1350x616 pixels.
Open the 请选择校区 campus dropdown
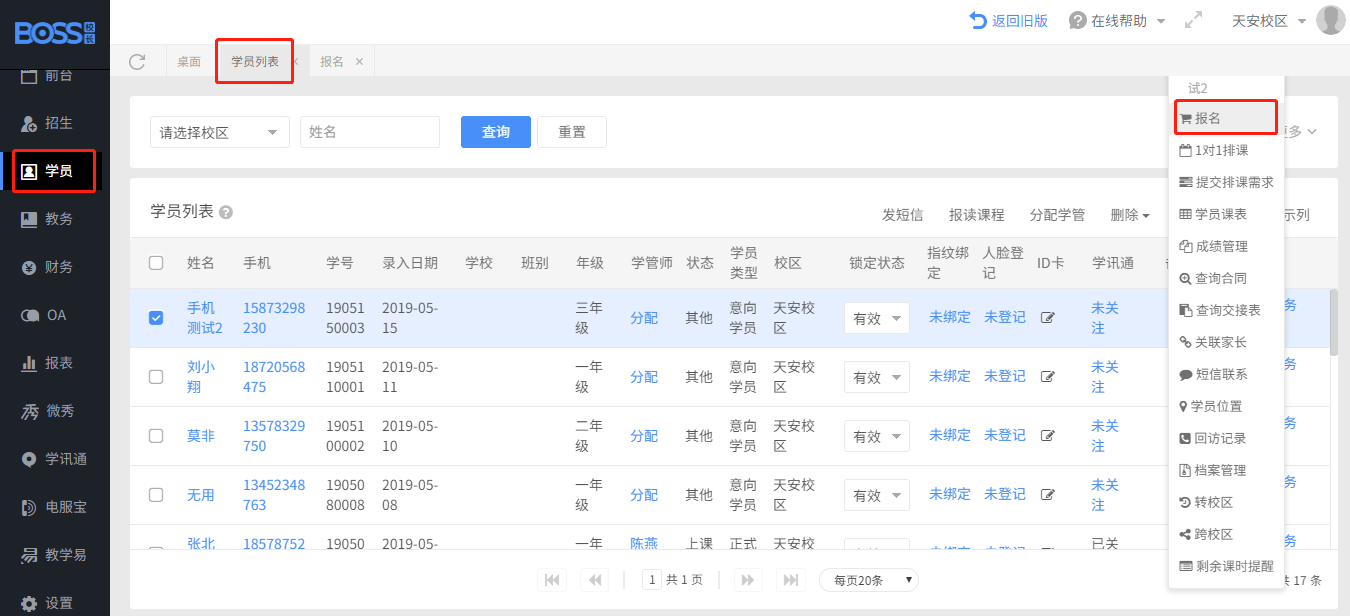(x=220, y=132)
